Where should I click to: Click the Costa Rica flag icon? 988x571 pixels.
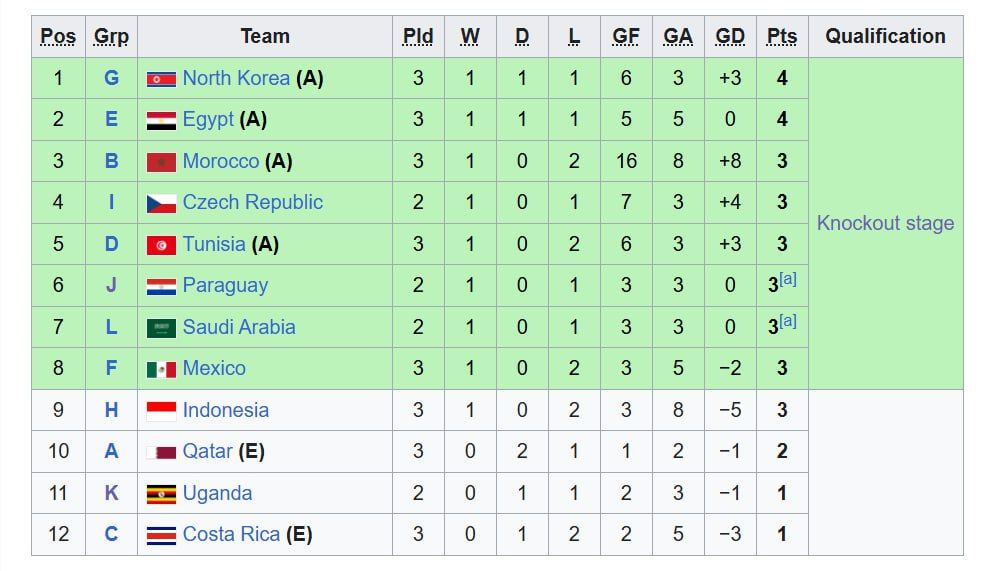pos(161,535)
